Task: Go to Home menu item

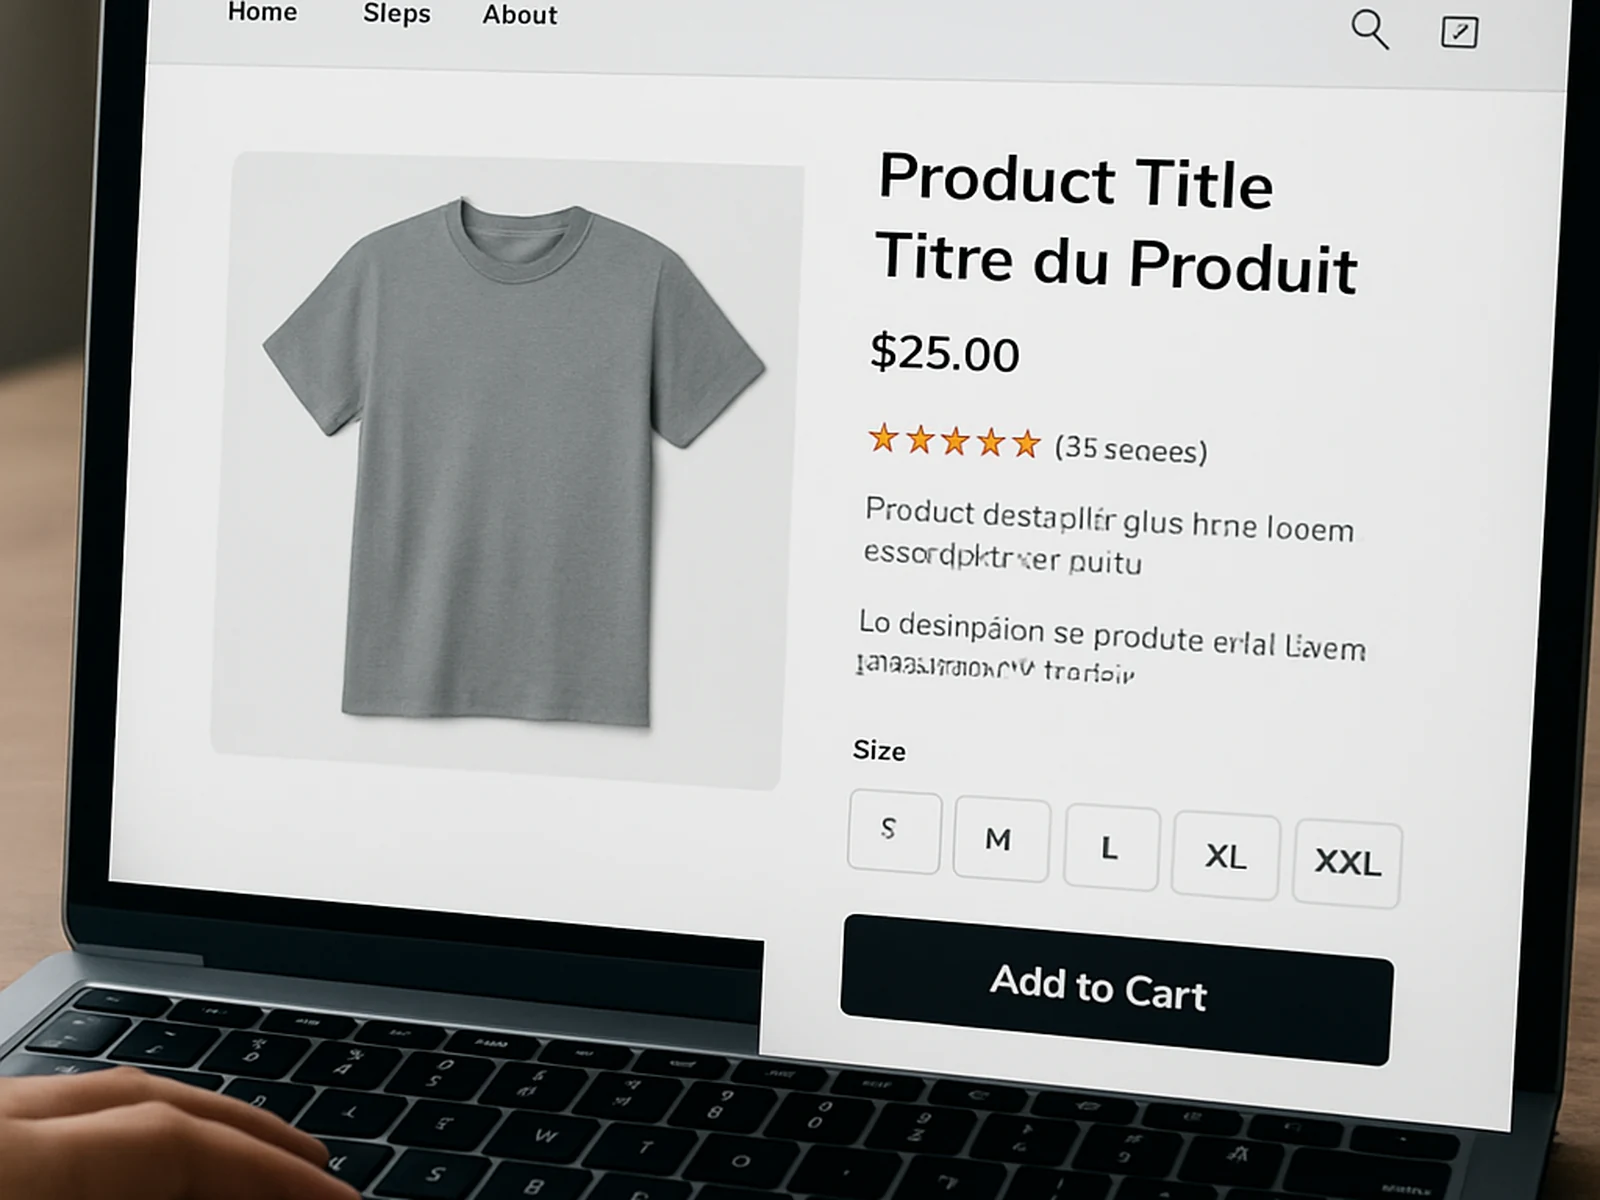Action: 262,12
